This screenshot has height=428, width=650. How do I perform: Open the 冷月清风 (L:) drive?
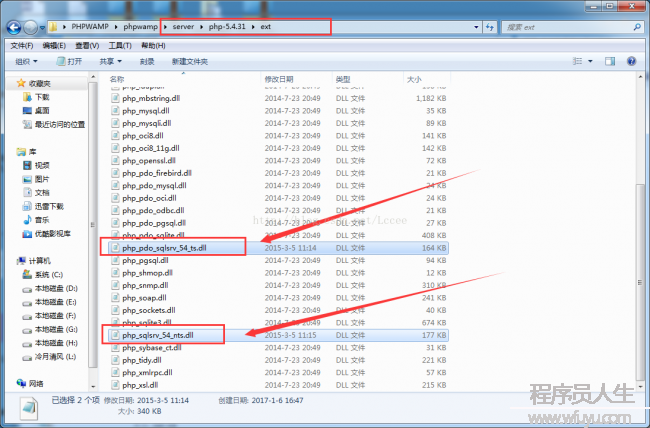coord(55,357)
